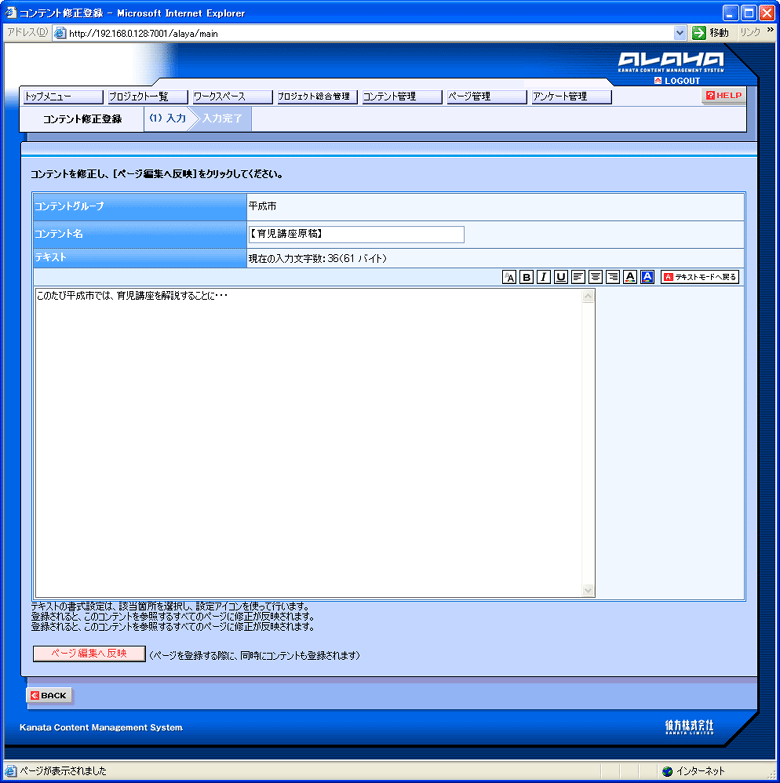Align text to the right
780x783 pixels.
pyautogui.click(x=613, y=277)
